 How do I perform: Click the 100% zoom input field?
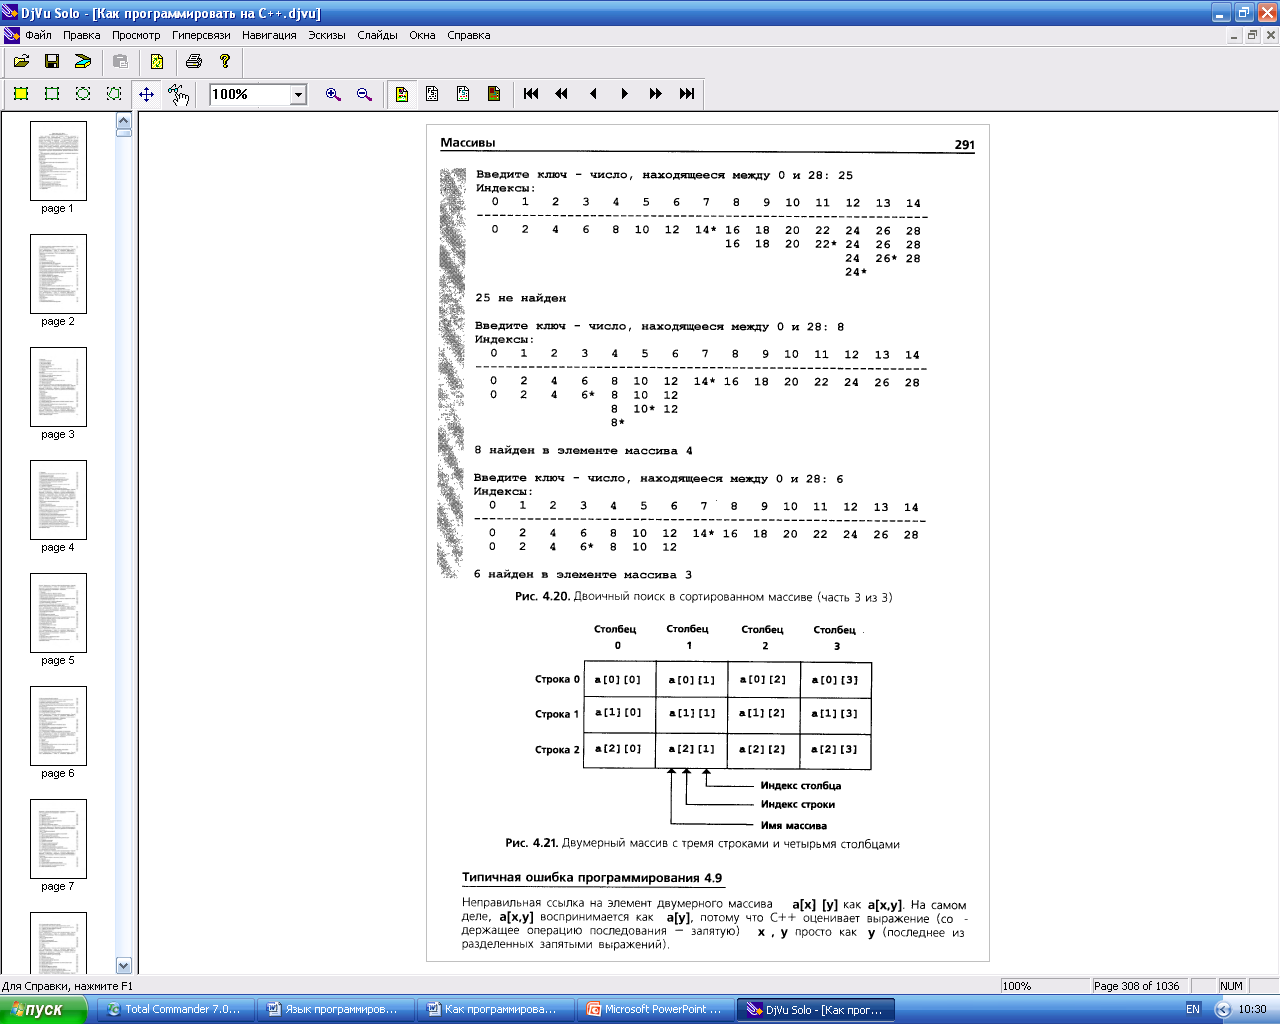point(250,94)
